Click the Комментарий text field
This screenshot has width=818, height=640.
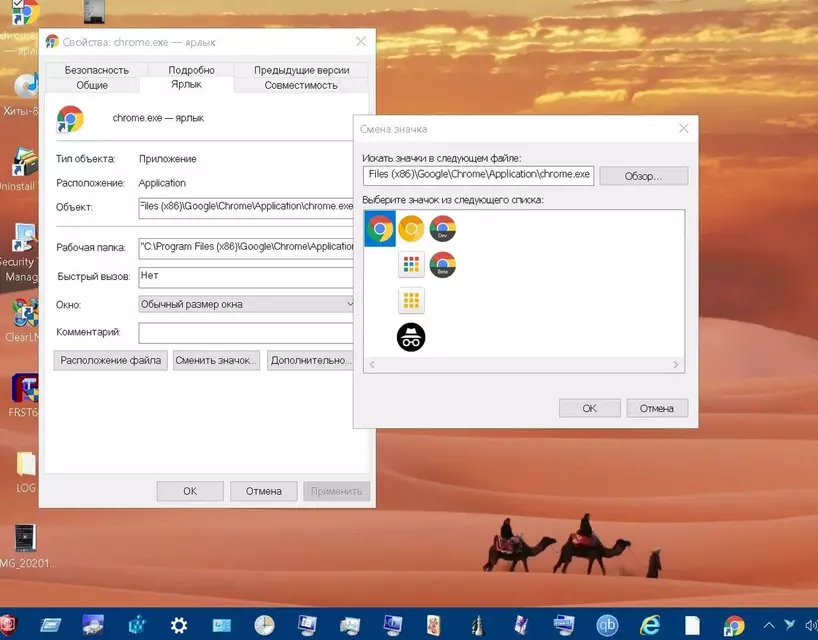tap(246, 333)
